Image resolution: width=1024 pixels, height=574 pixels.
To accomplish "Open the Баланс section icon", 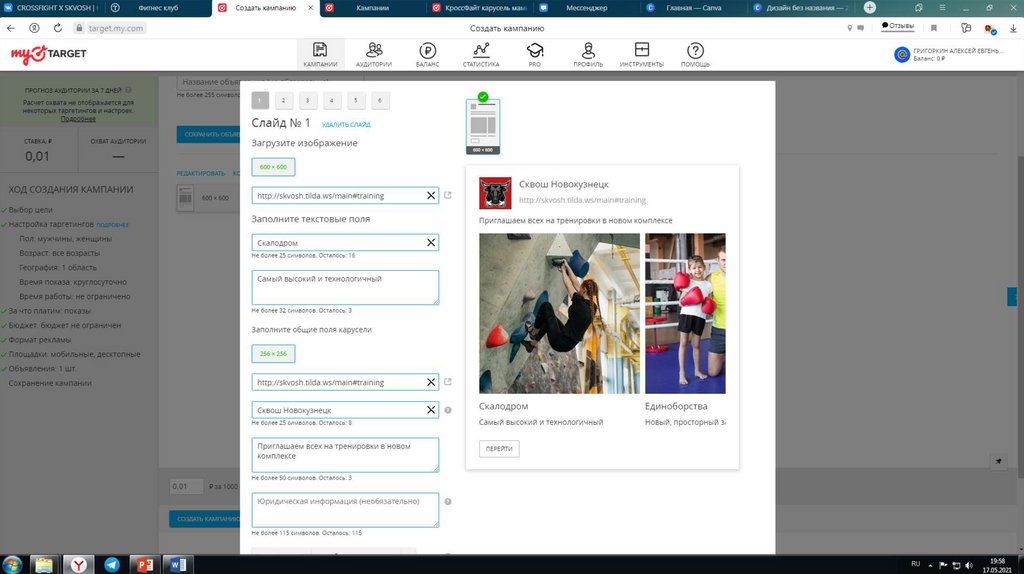I will (x=427, y=54).
